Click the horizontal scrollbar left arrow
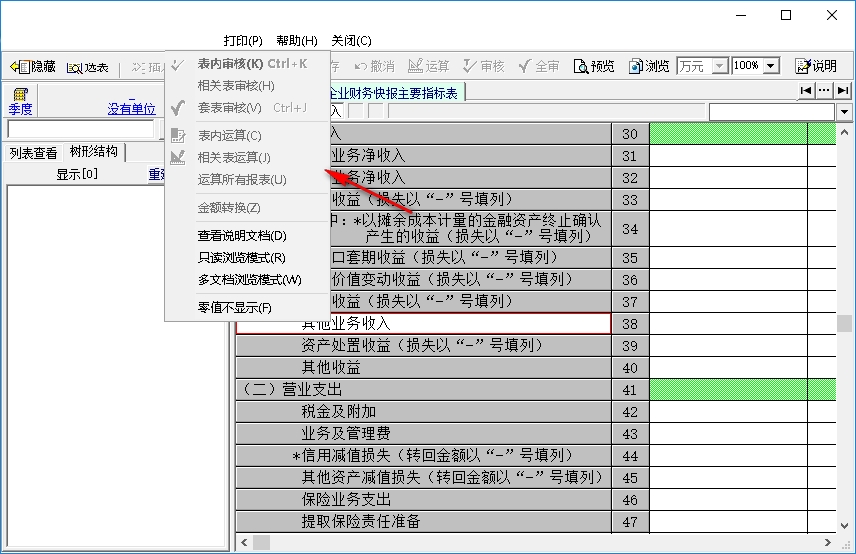Image resolution: width=856 pixels, height=554 pixels. coord(245,542)
